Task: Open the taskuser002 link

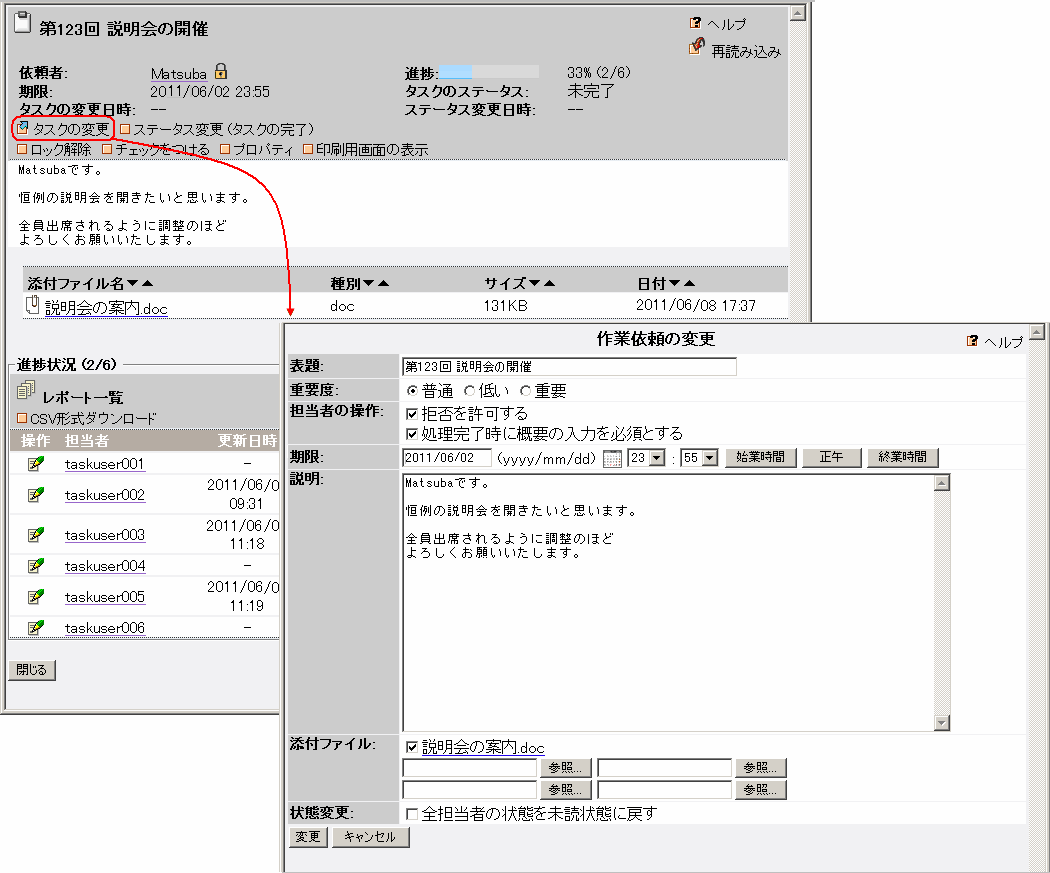Action: (x=105, y=495)
